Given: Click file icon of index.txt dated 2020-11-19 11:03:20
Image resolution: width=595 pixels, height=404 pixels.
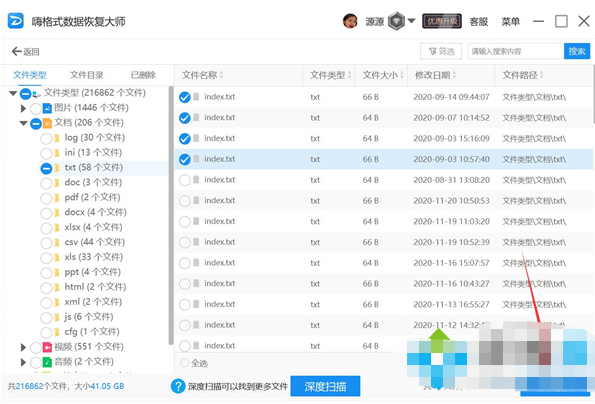Looking at the screenshot, I should [x=196, y=221].
